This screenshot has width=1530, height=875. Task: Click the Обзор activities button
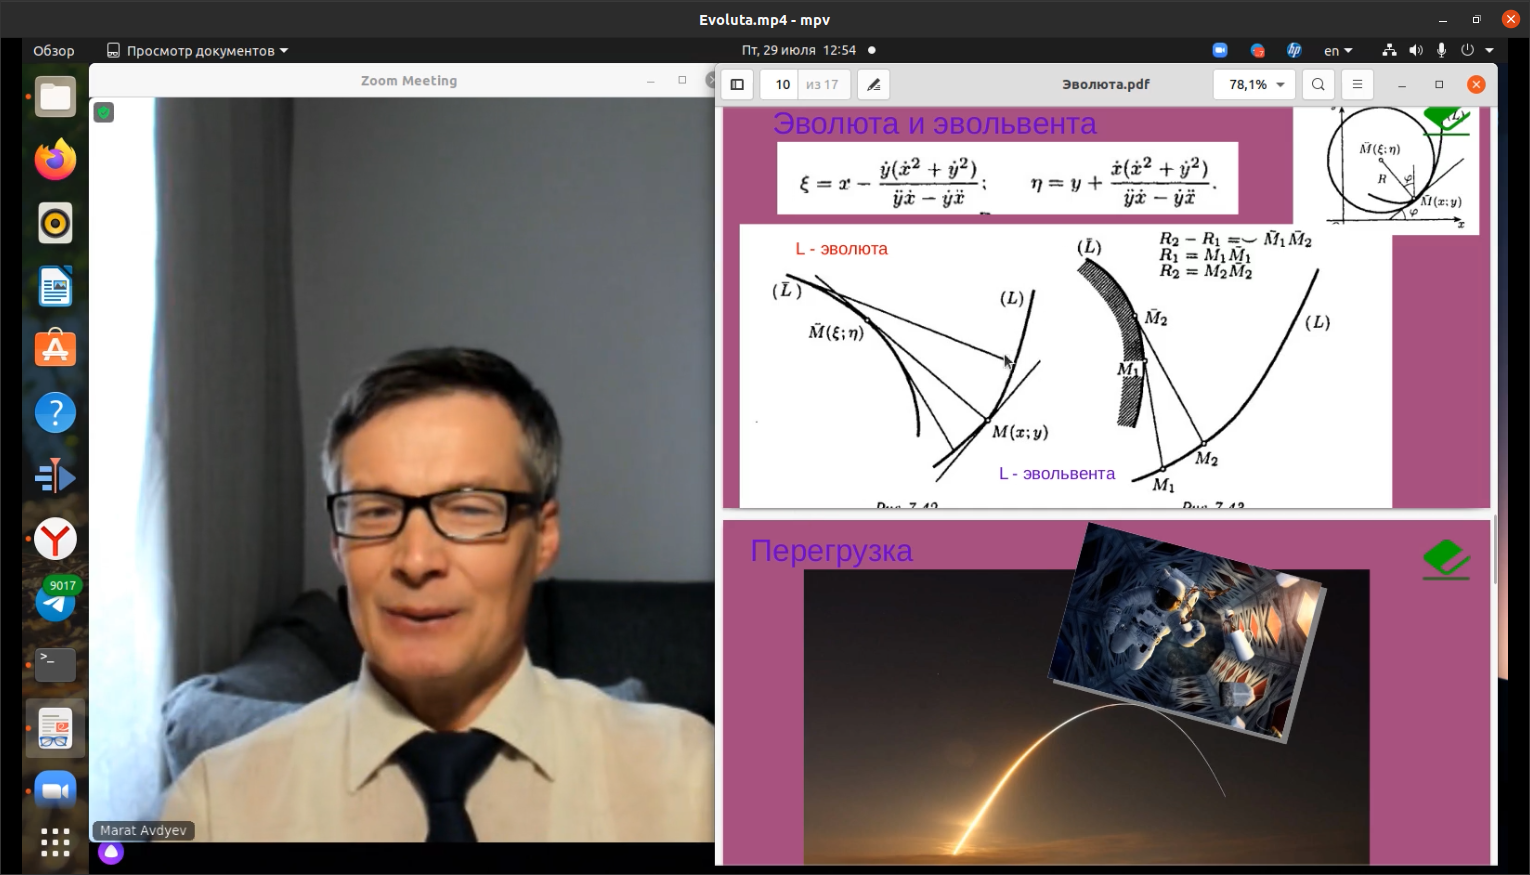54,50
